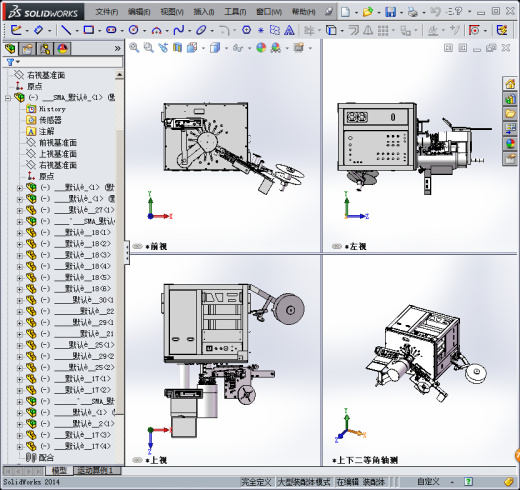Open the Save icon dropdown arrow
This screenshot has width=520, height=490.
pos(401,13)
